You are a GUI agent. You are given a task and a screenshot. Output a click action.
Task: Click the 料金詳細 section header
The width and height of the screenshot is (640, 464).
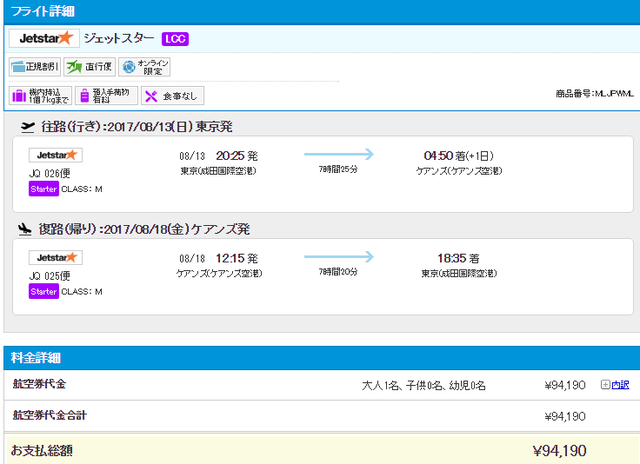322,358
